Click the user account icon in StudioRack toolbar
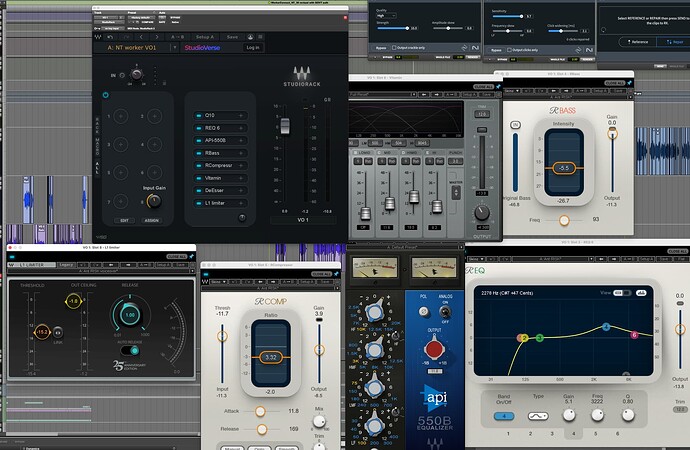The width and height of the screenshot is (690, 450). [250, 37]
